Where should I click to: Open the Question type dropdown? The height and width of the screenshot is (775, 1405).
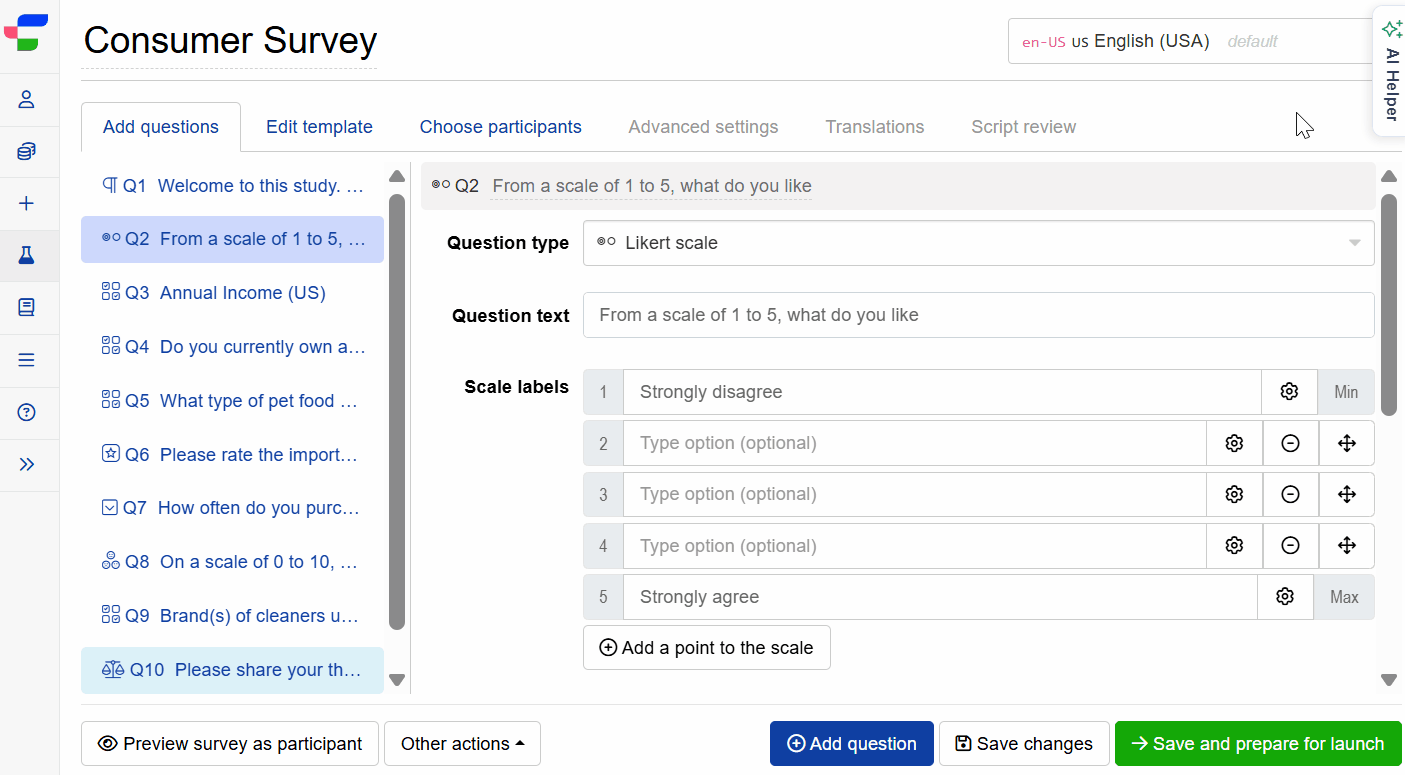click(x=978, y=242)
